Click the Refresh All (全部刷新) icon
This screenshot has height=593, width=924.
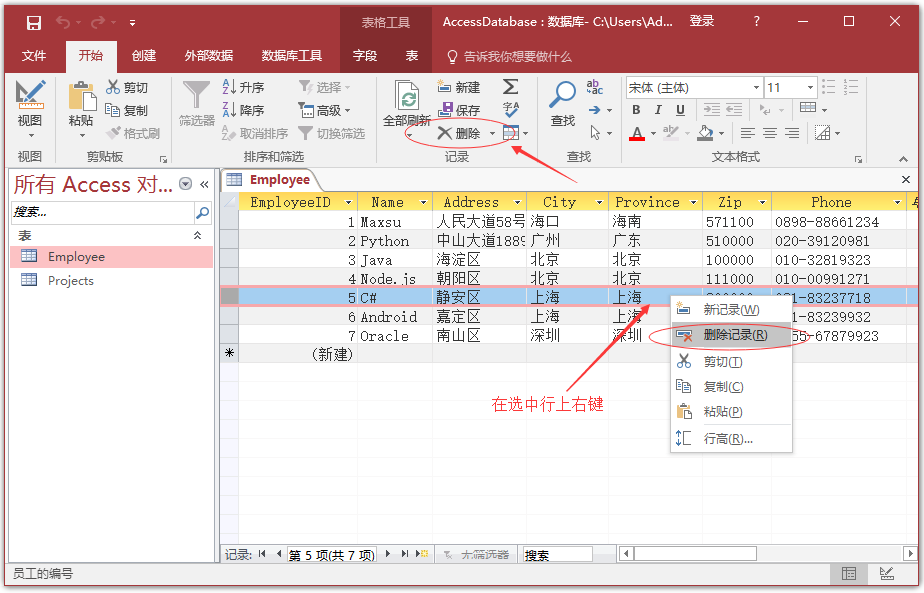407,97
